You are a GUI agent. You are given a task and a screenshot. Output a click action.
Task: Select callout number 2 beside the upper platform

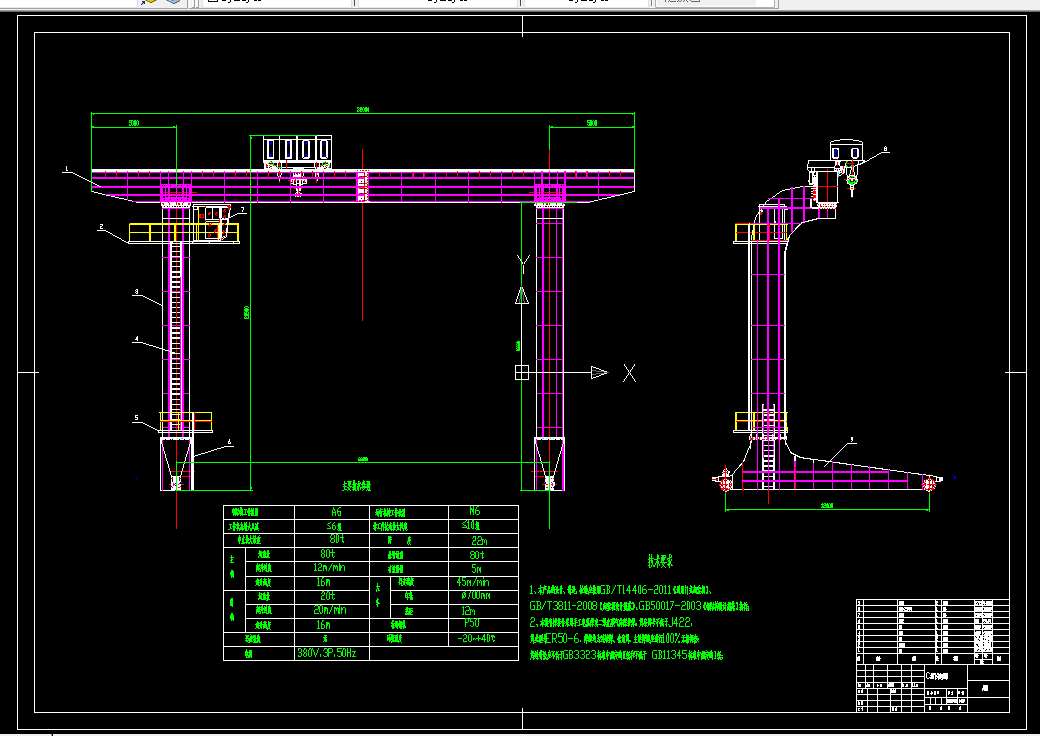click(x=101, y=227)
